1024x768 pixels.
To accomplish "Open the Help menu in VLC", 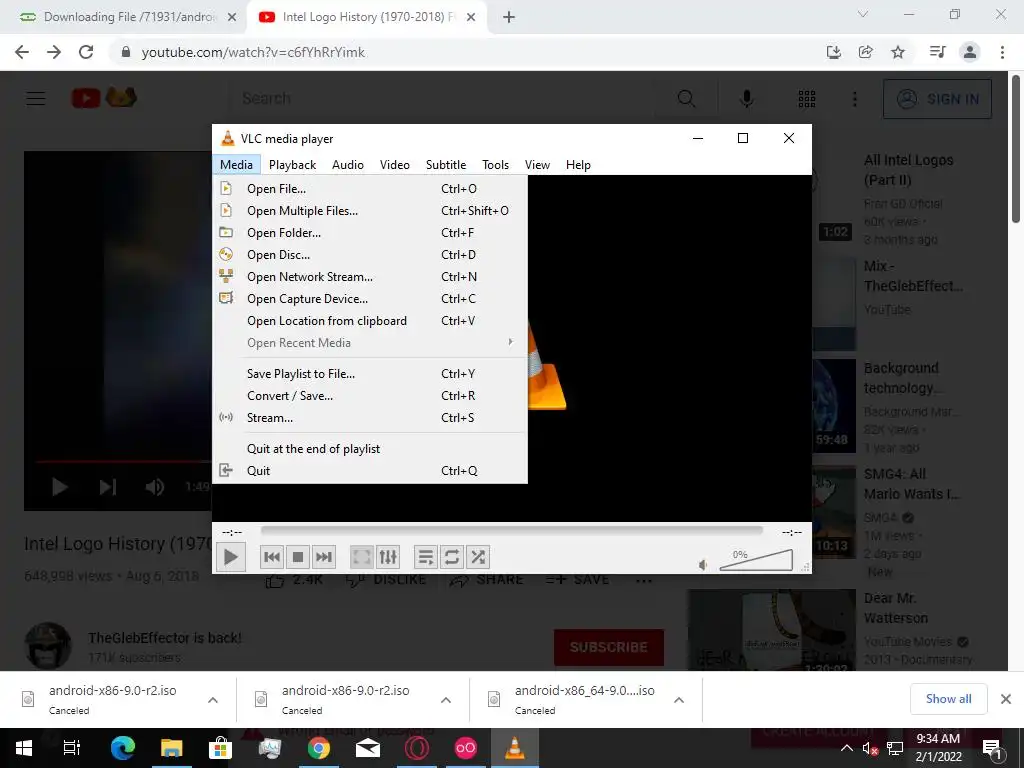I will tap(578, 165).
